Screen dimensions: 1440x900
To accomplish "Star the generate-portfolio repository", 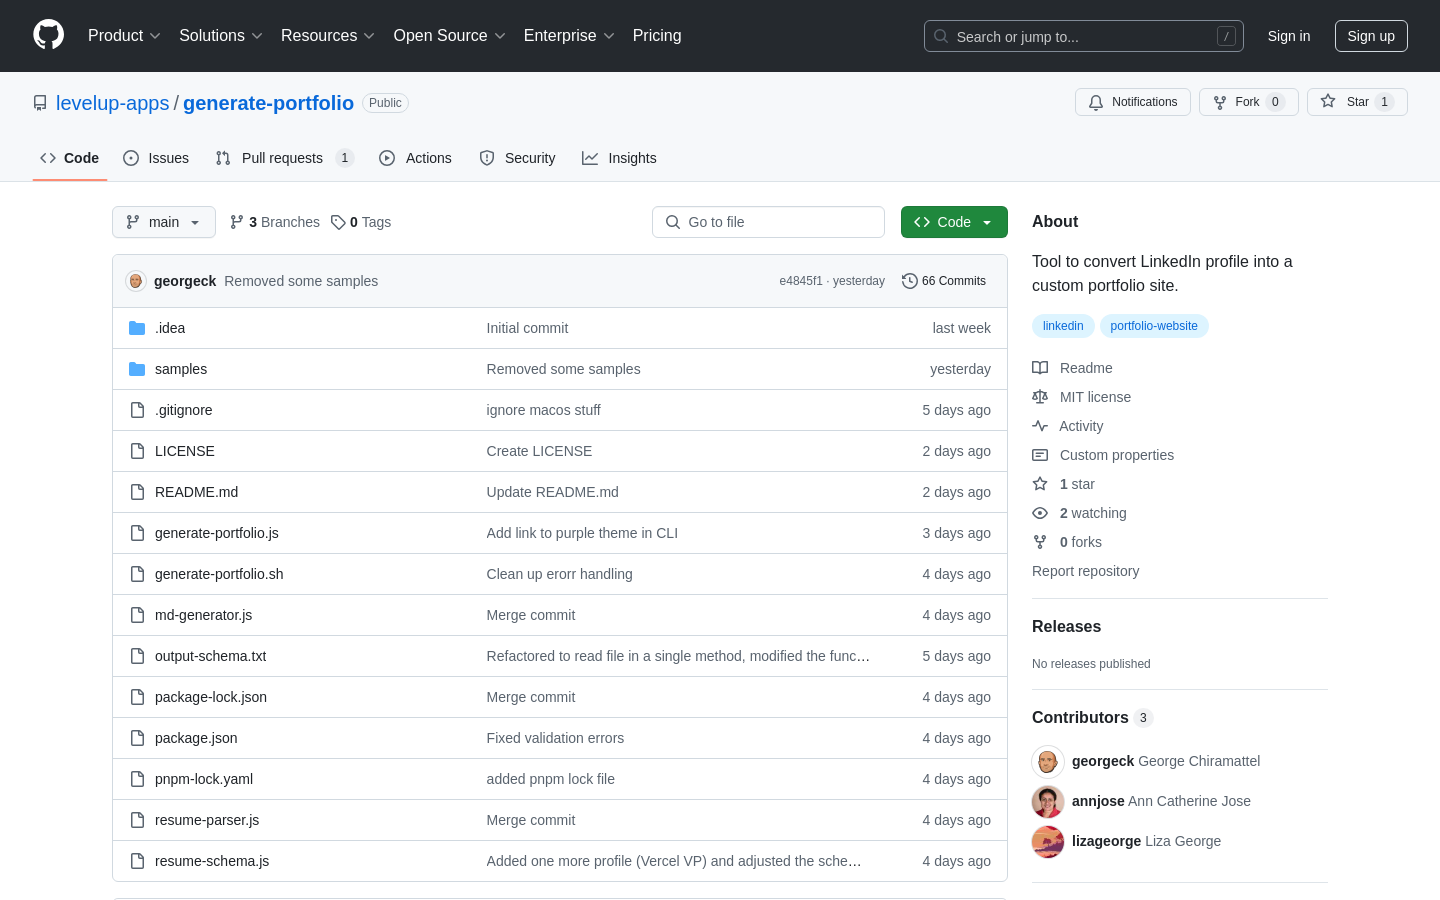I will point(1357,102).
